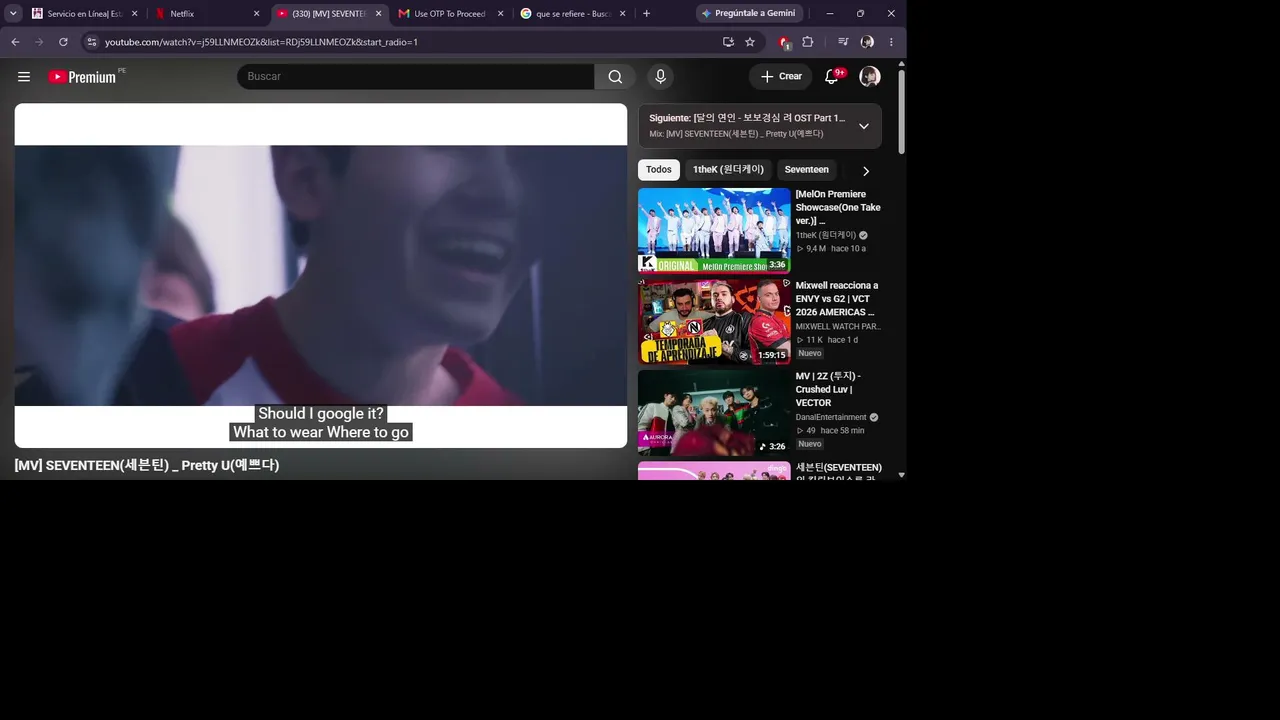
Task: Open the 2Z Crushed Luv video title
Action: point(828,390)
